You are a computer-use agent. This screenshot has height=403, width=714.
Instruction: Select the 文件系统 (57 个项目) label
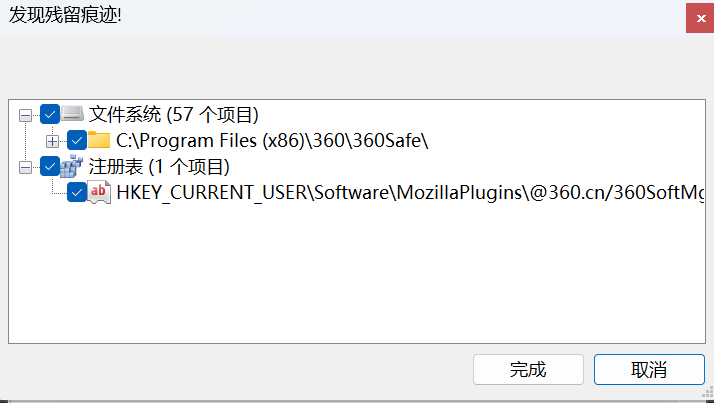(174, 115)
